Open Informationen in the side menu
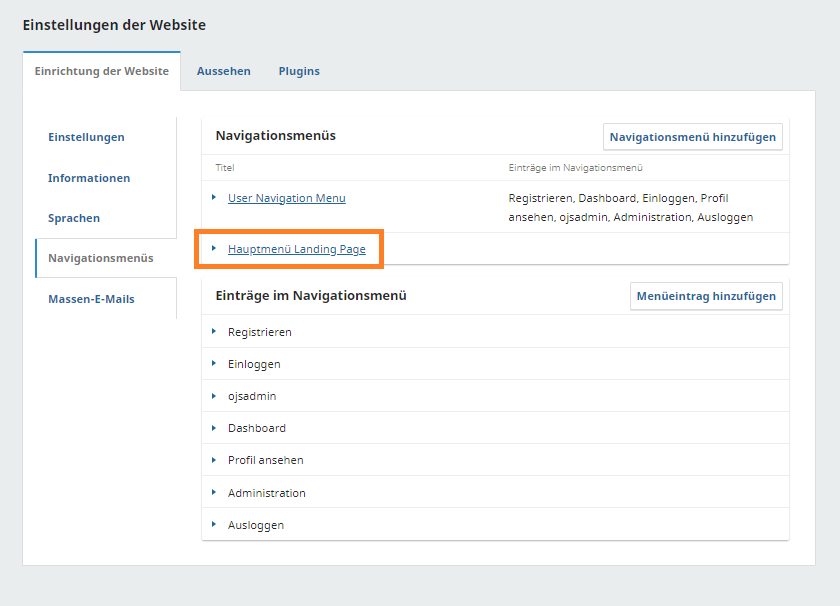The width and height of the screenshot is (840, 606). coord(89,178)
